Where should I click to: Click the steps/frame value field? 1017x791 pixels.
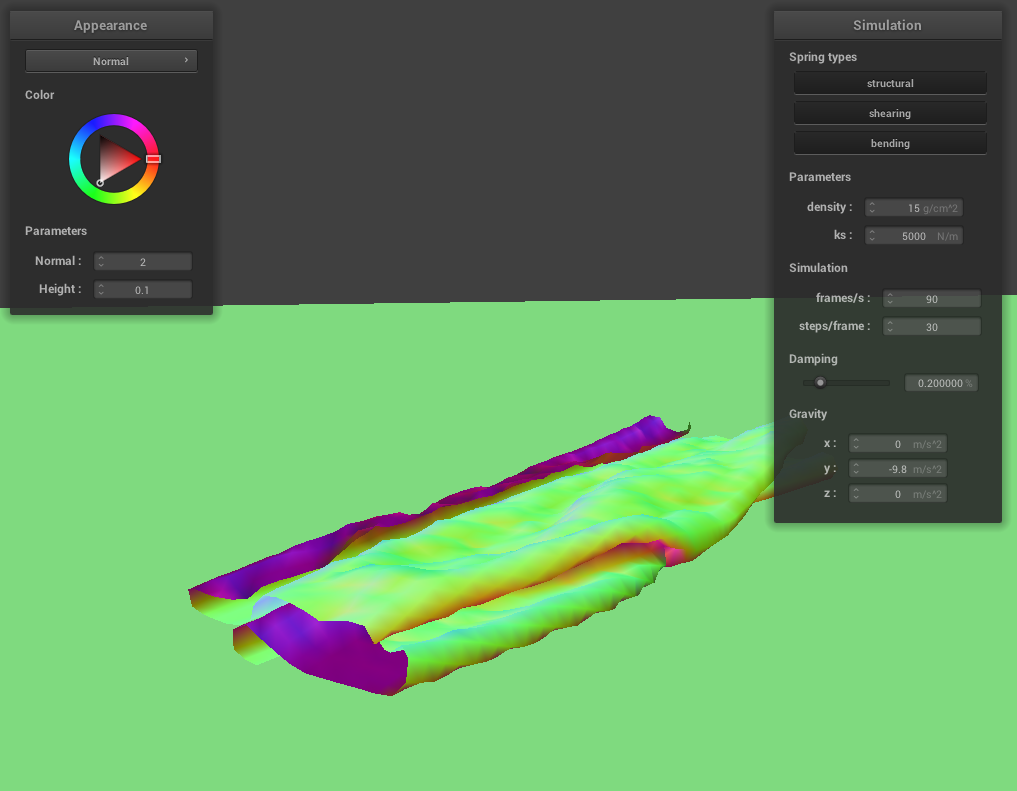pos(932,326)
